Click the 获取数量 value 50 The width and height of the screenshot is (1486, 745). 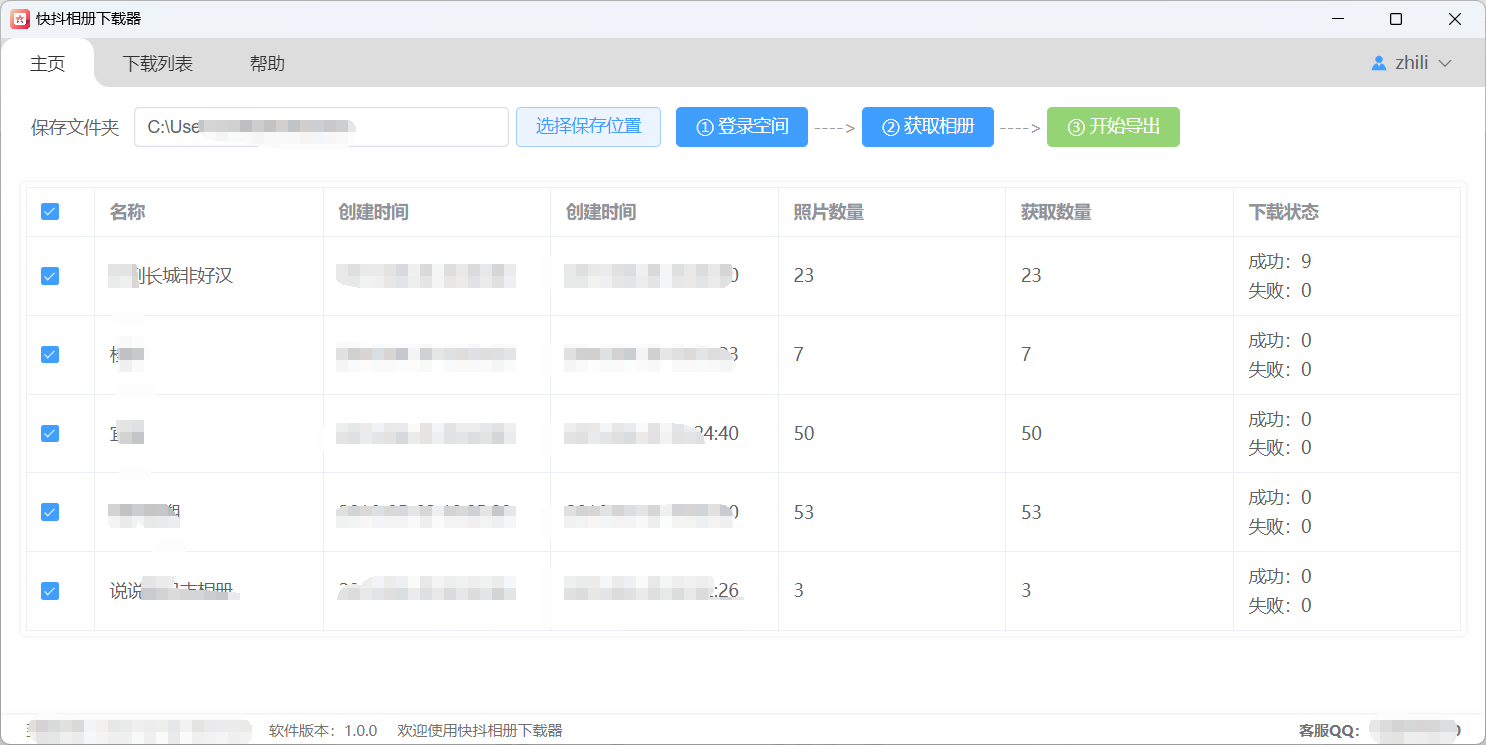pyautogui.click(x=1031, y=433)
